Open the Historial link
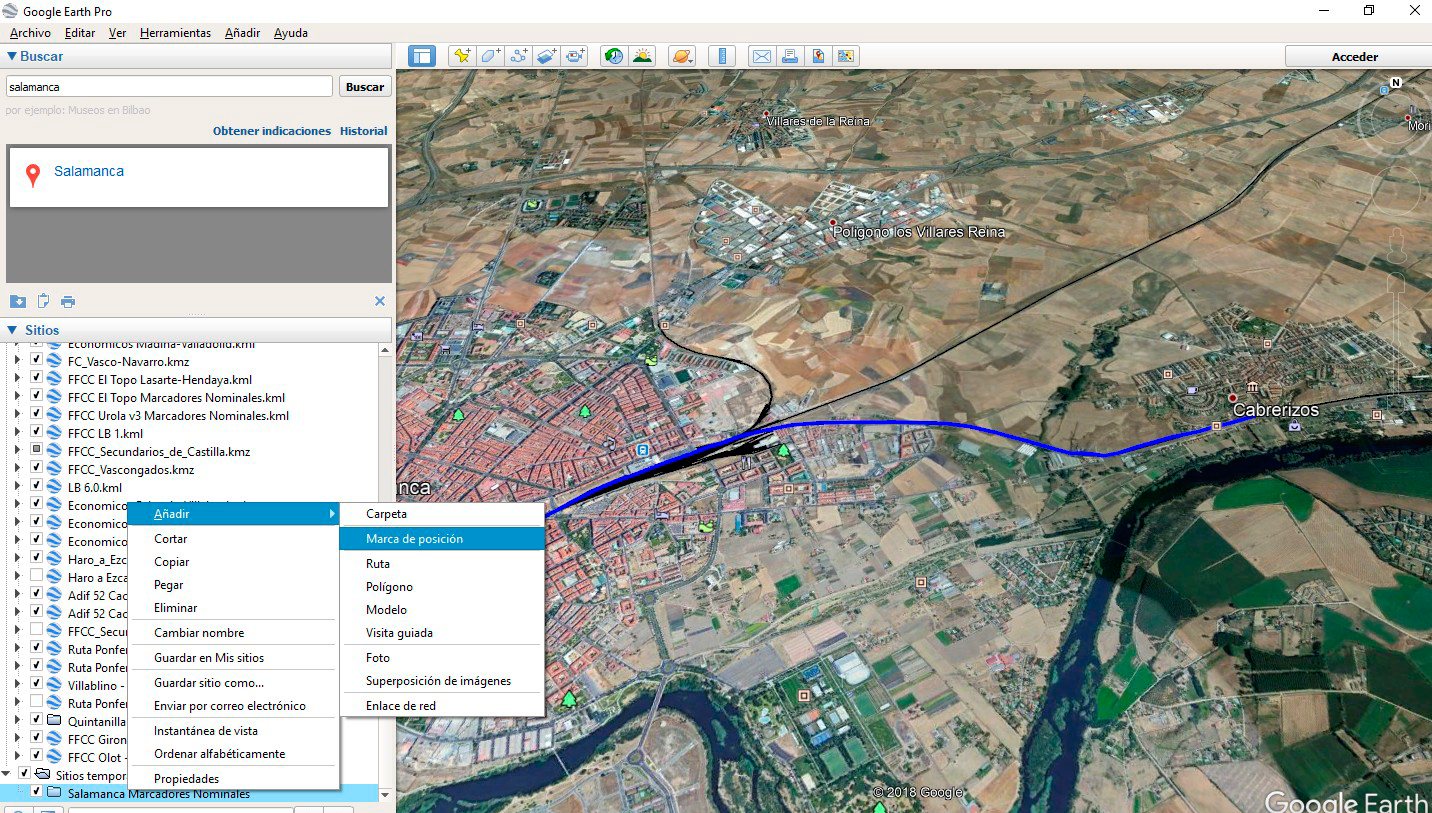1432x813 pixels. coord(363,131)
